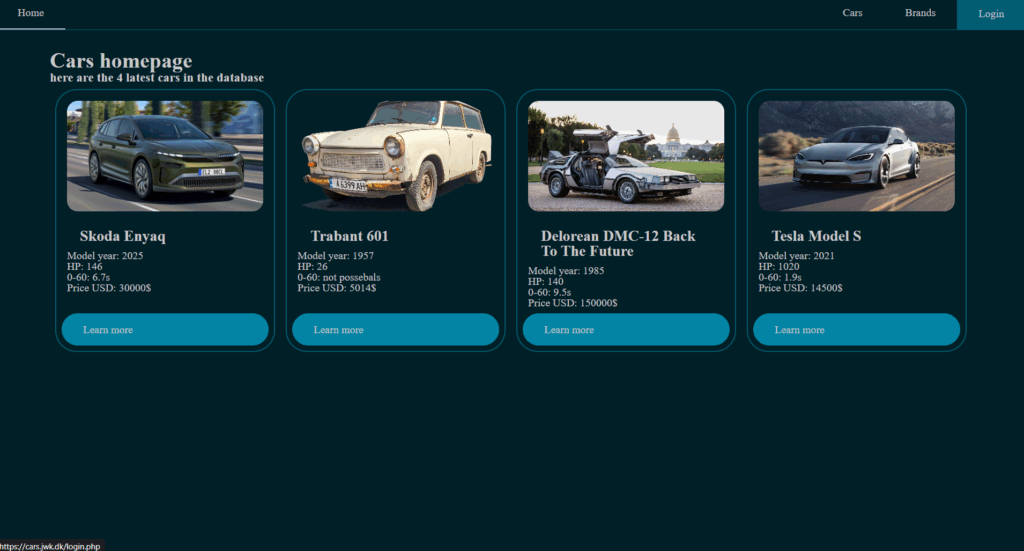Select the Delorean DMC-12 Back To The Future title
The width and height of the screenshot is (1024, 551).
click(618, 244)
